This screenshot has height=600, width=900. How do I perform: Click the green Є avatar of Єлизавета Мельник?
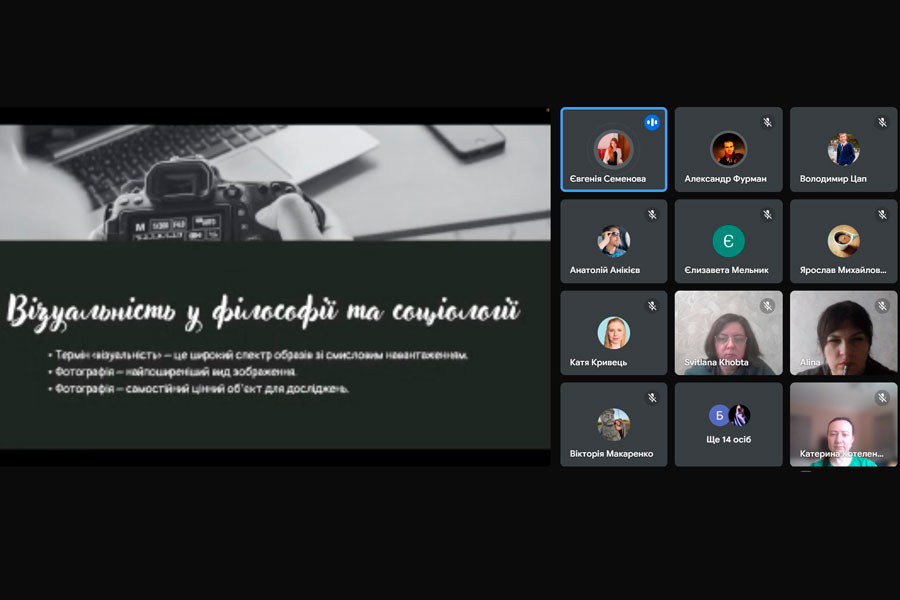[x=728, y=241]
